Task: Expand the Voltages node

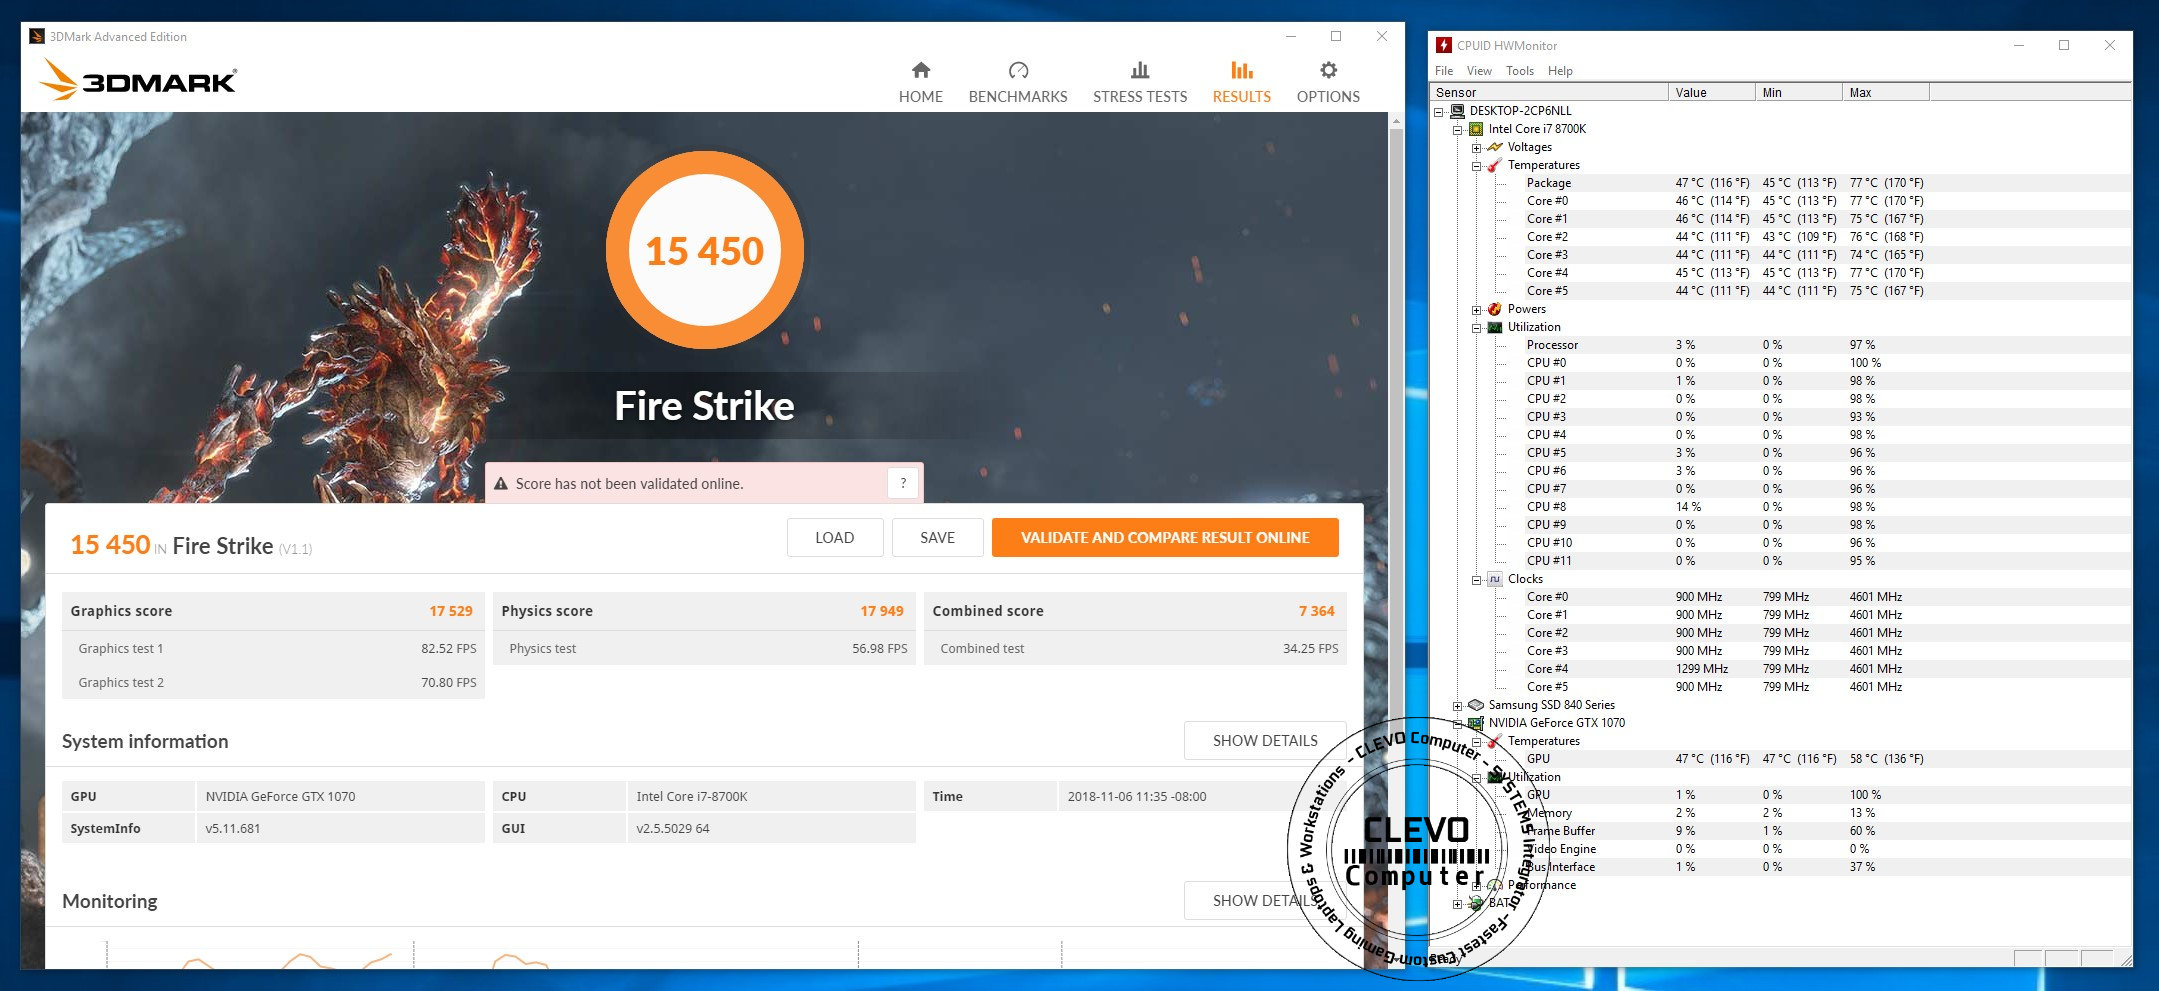Action: [x=1476, y=148]
